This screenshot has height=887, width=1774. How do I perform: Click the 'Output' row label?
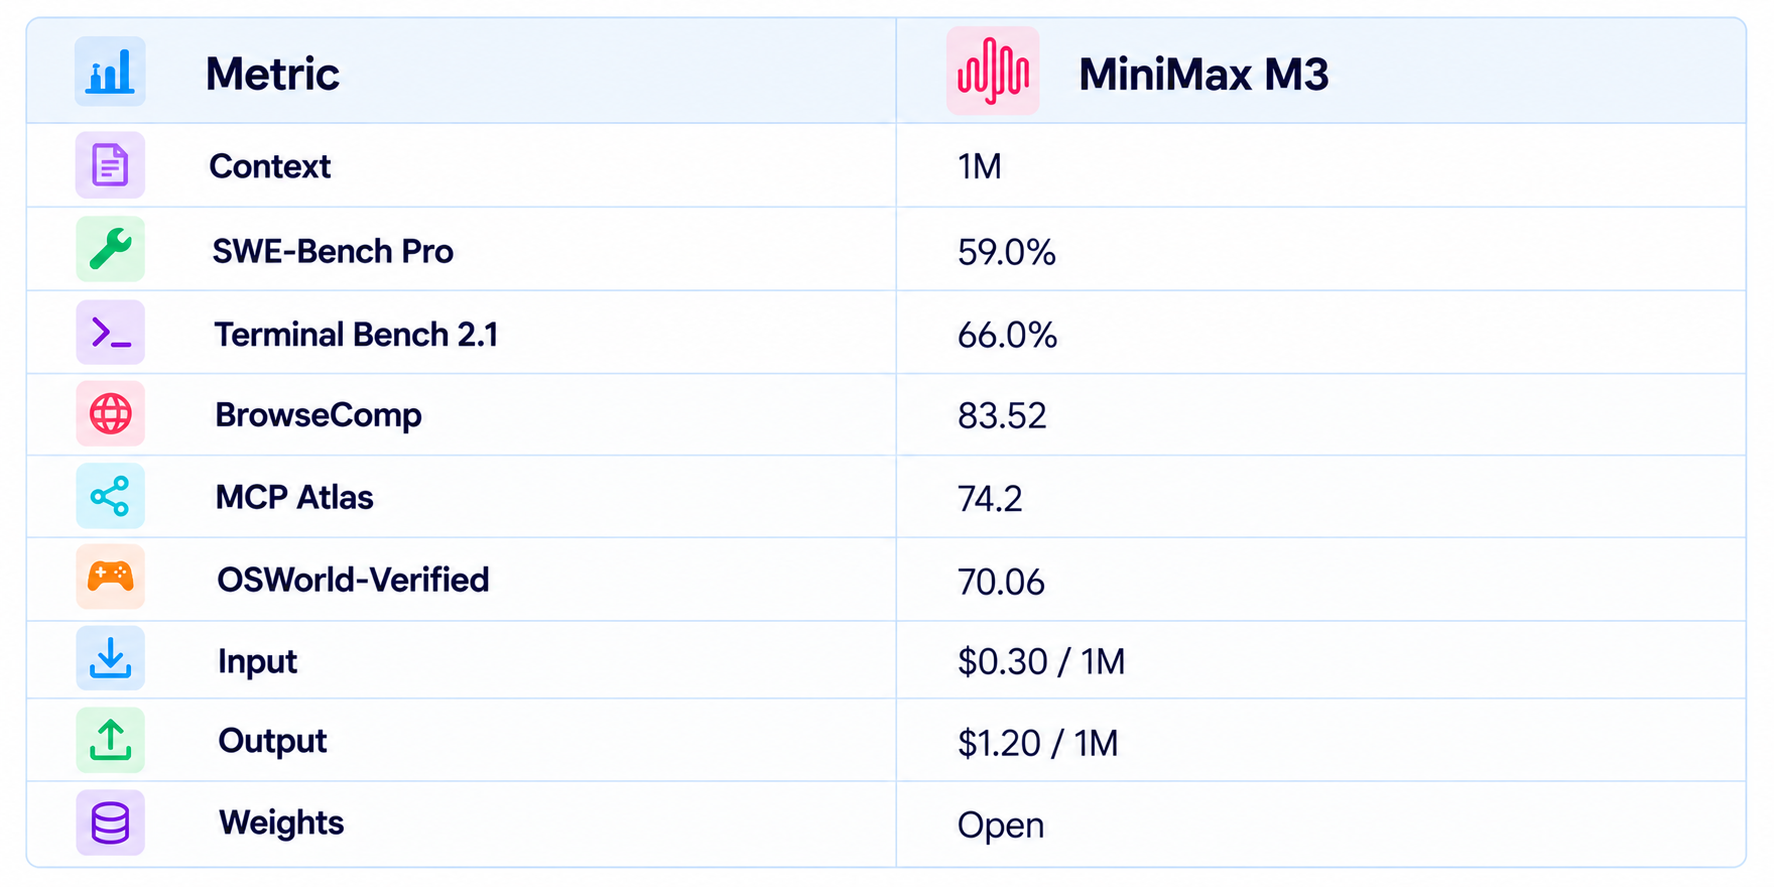[x=272, y=741]
